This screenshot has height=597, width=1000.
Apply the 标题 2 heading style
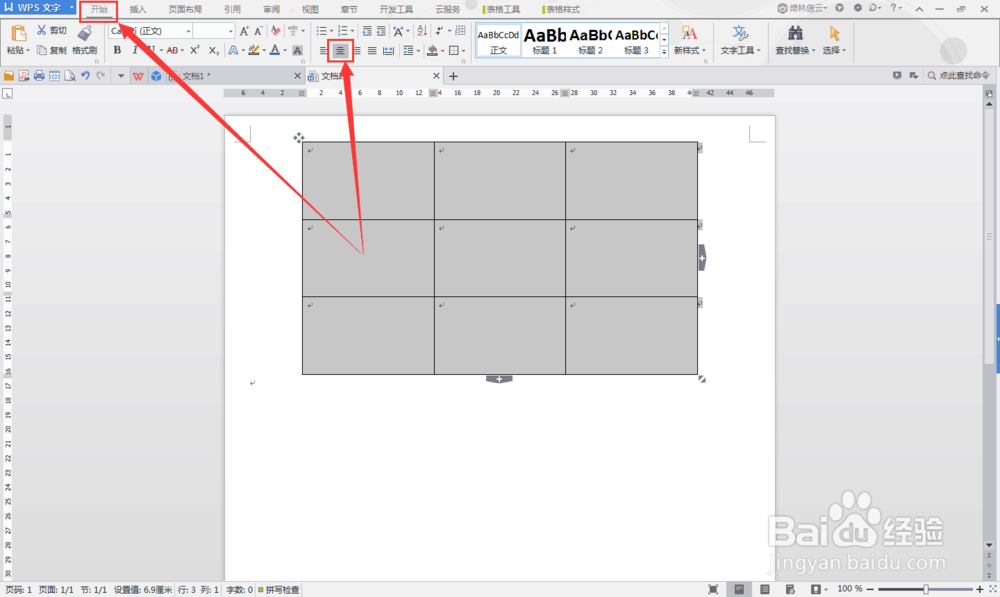point(591,41)
